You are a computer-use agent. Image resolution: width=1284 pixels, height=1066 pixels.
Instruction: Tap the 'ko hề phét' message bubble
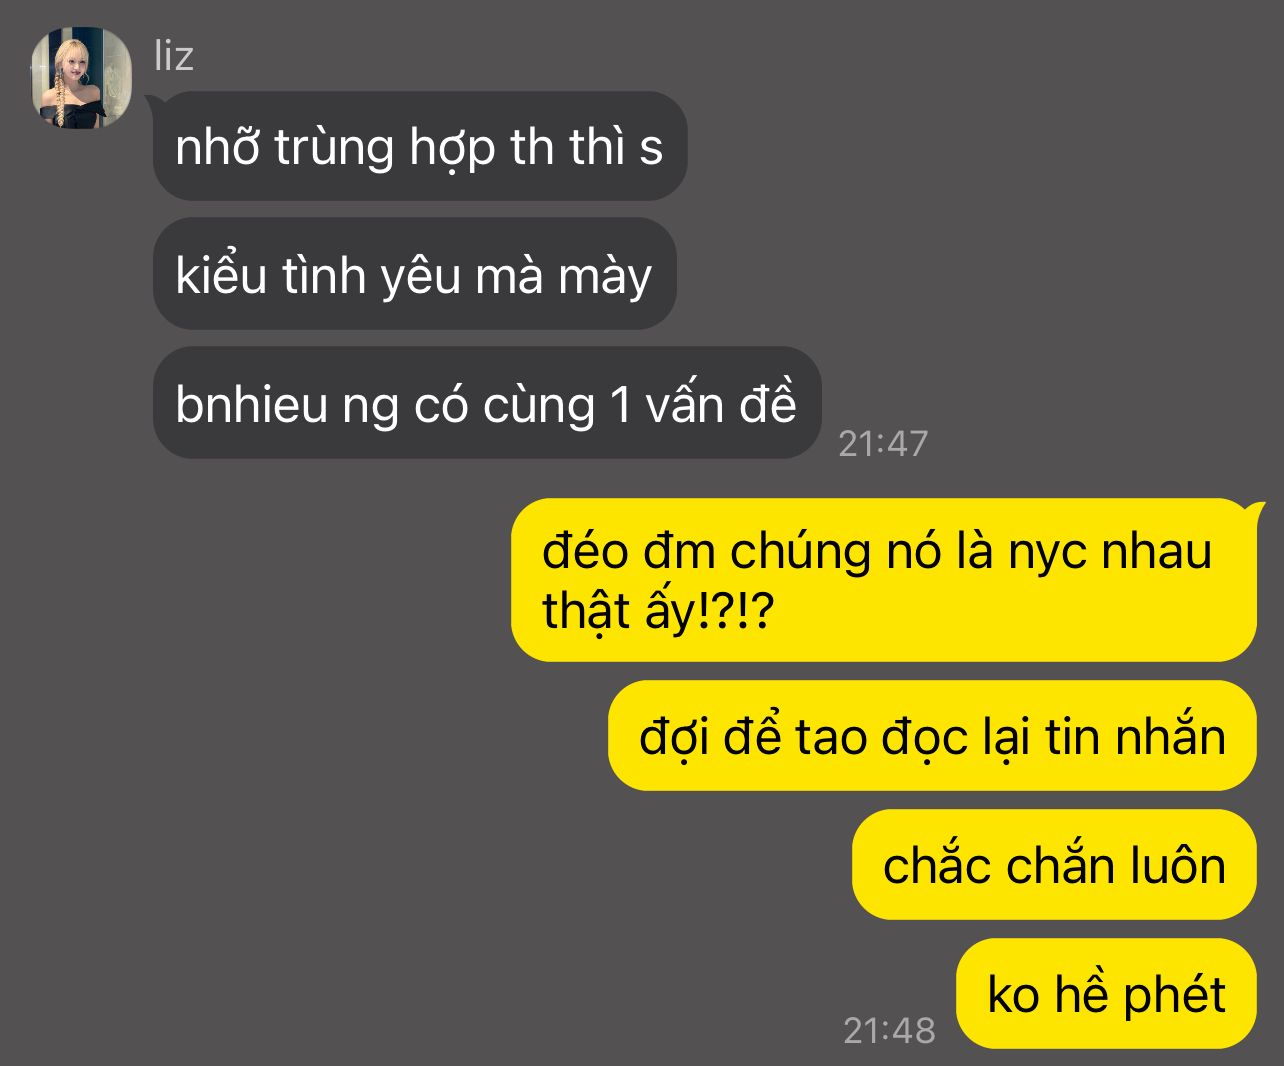tap(1106, 993)
